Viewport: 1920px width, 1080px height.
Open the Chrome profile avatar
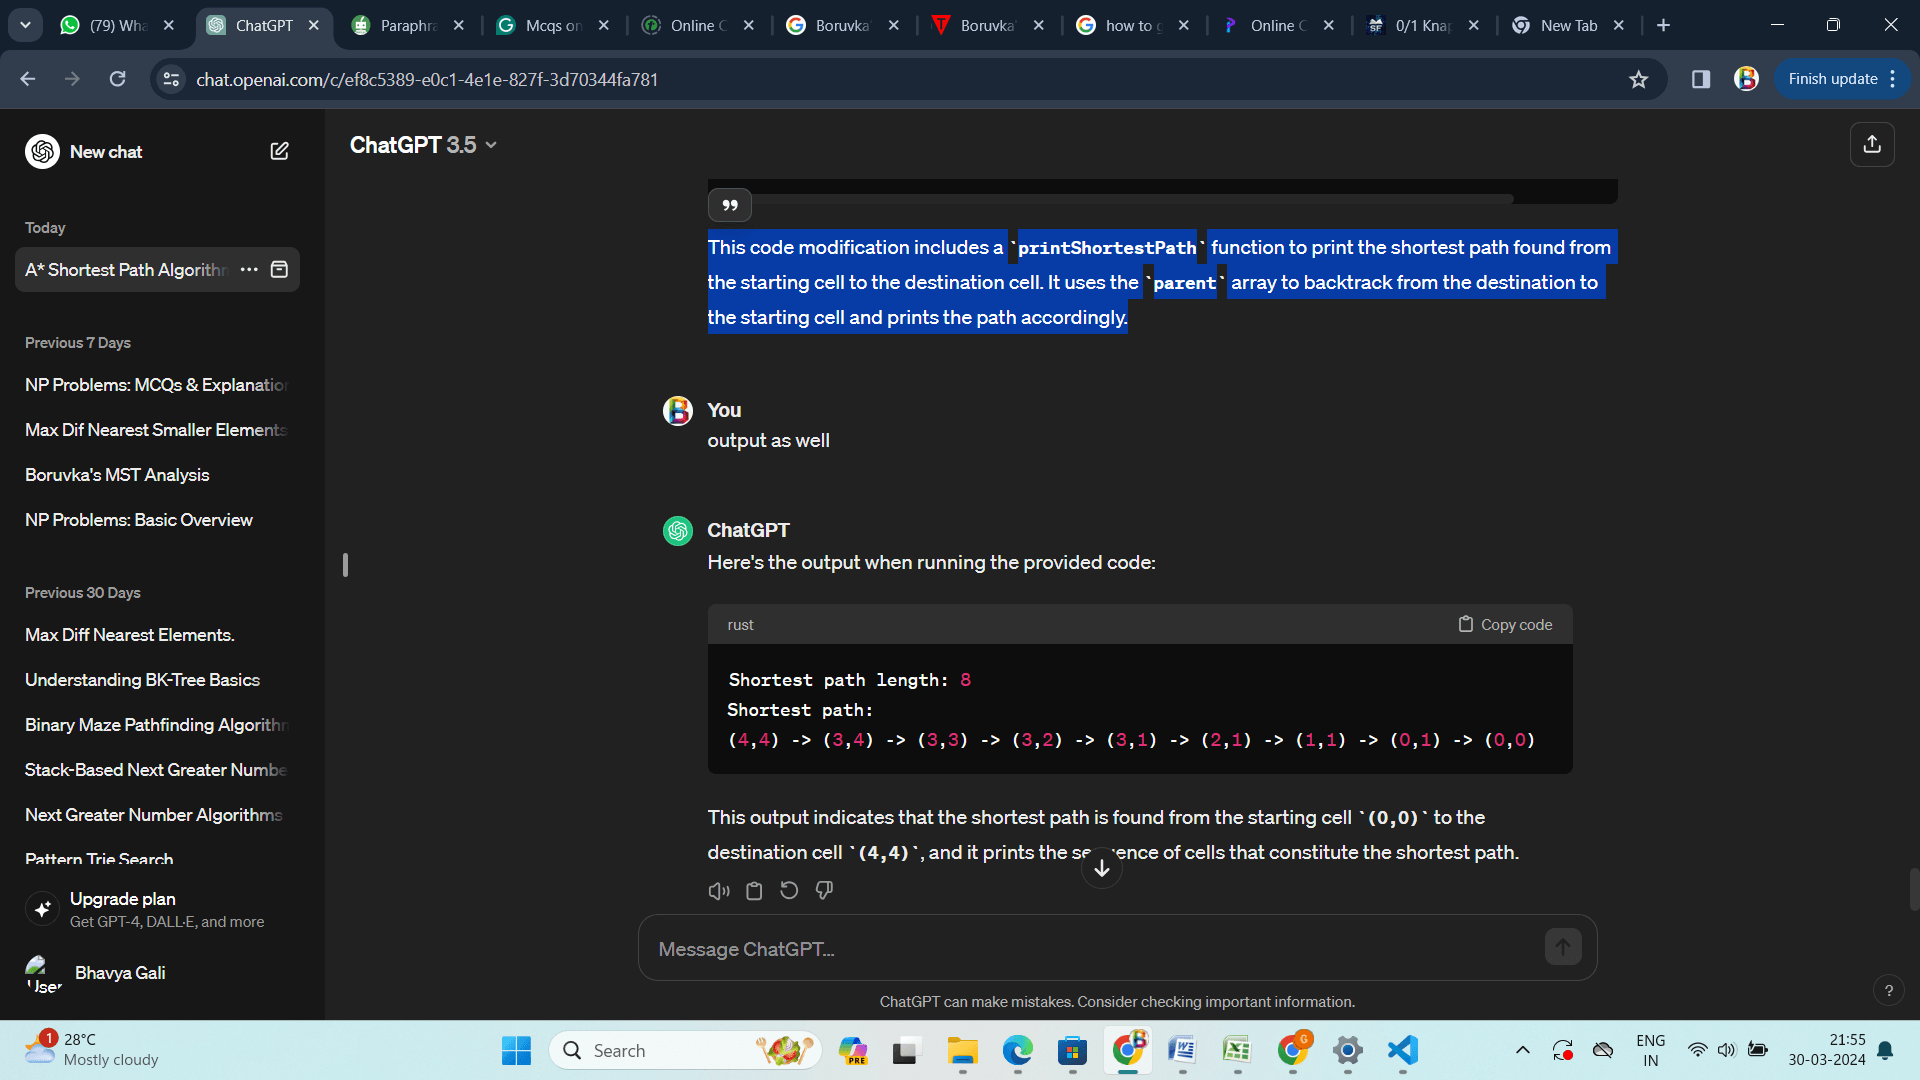(1746, 79)
